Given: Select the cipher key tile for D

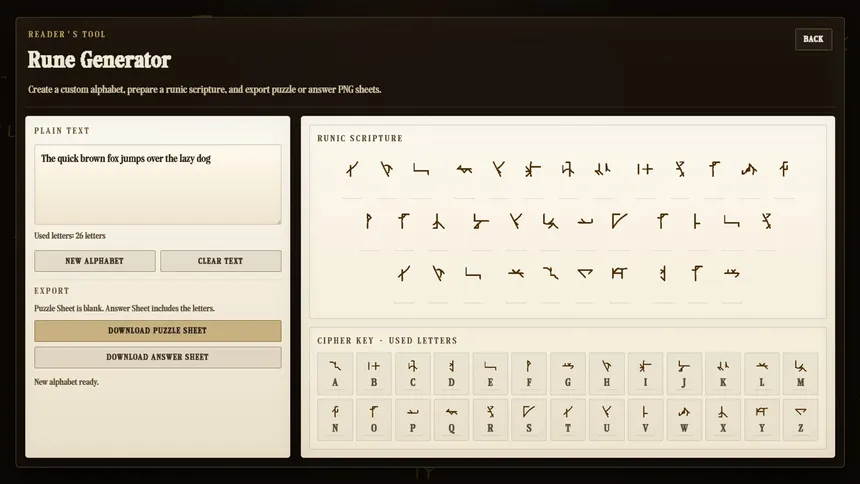Looking at the screenshot, I should (451, 374).
